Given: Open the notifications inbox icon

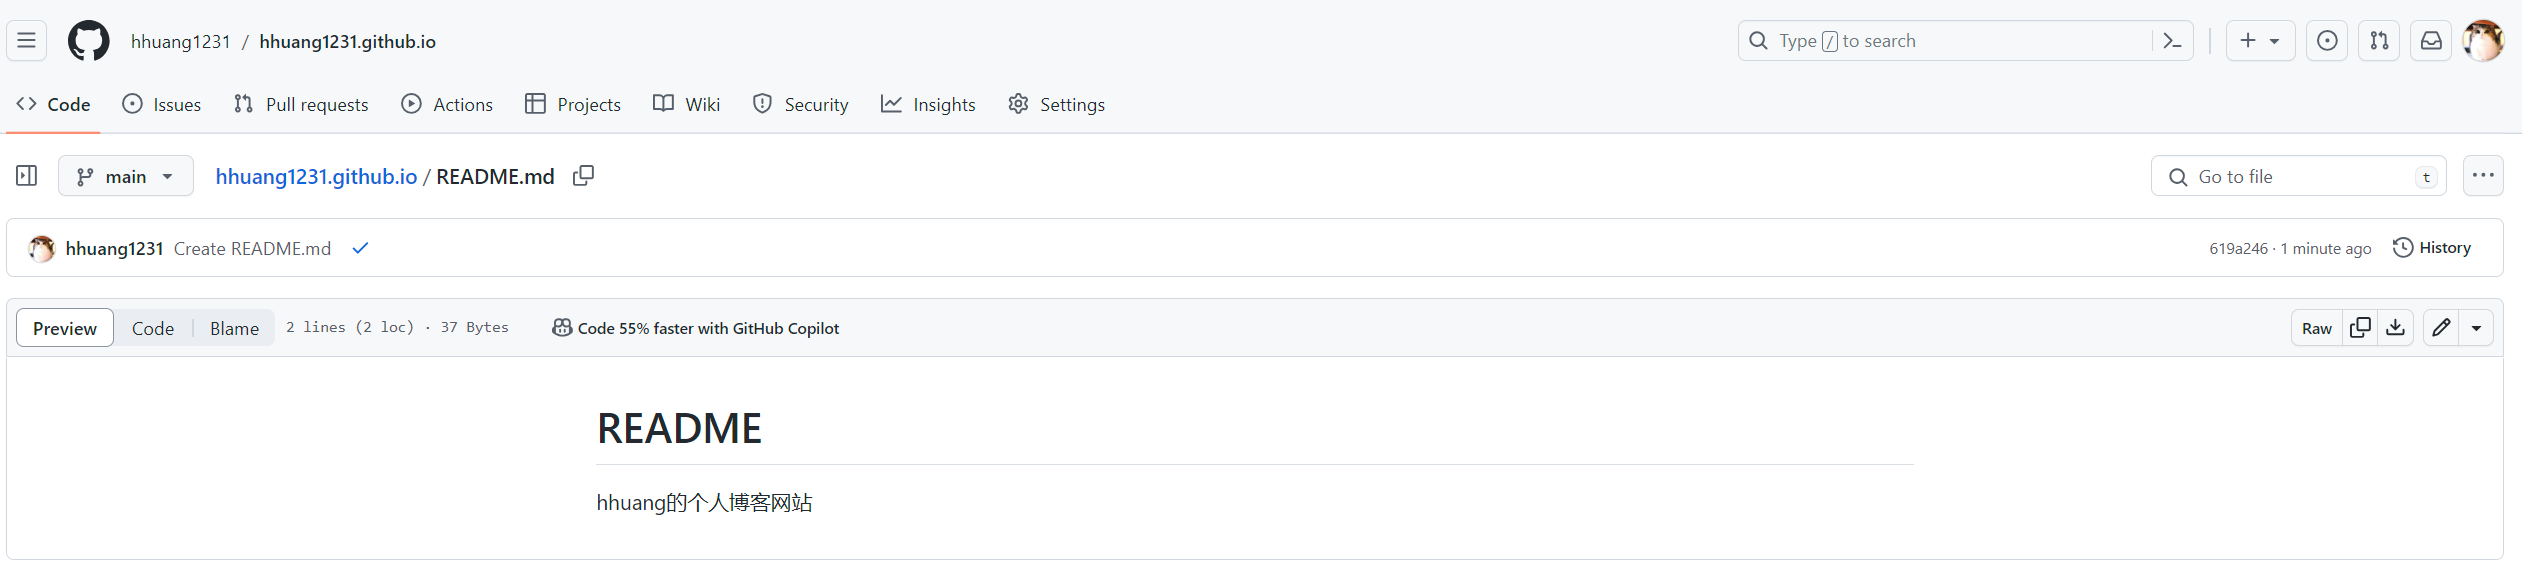Looking at the screenshot, I should [2431, 41].
